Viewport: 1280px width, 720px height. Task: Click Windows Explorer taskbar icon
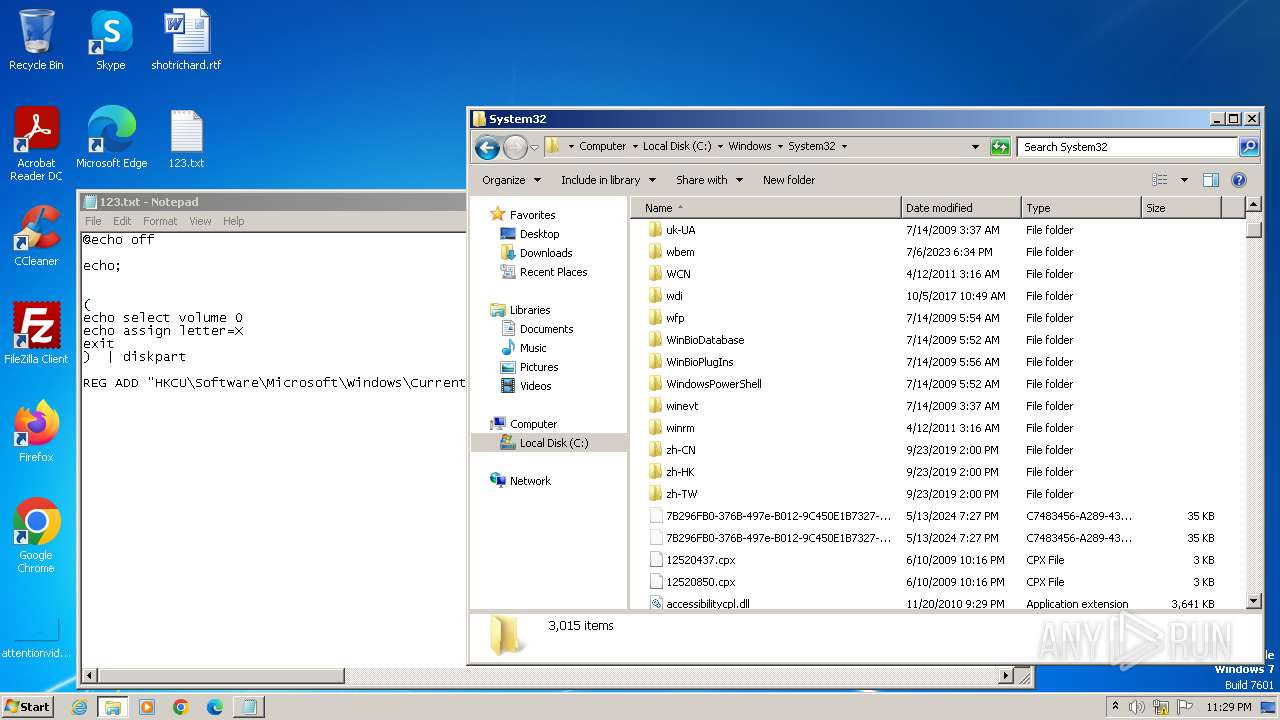click(x=113, y=707)
